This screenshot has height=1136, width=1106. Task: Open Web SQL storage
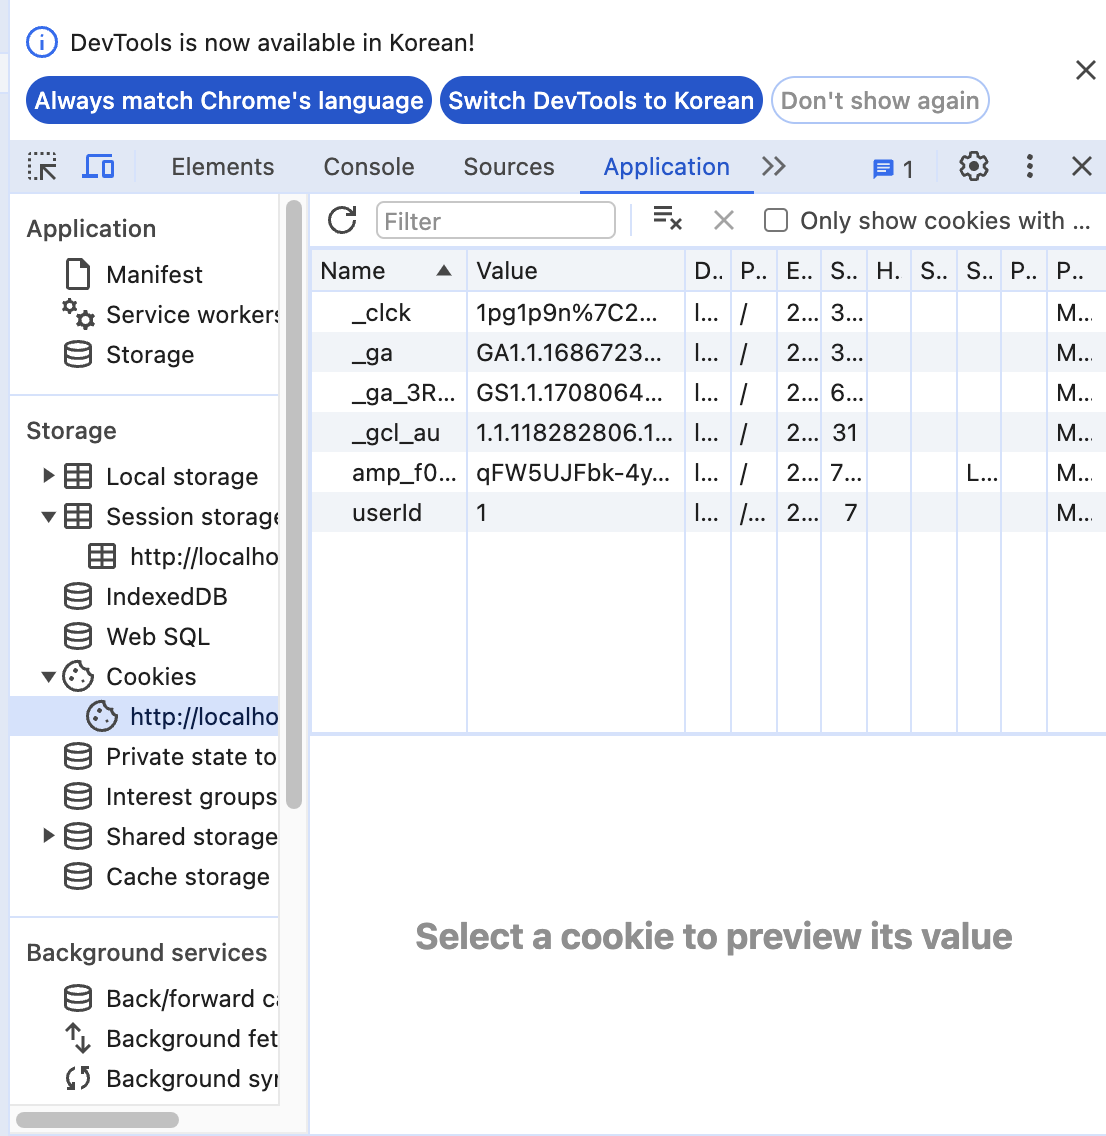(144, 636)
